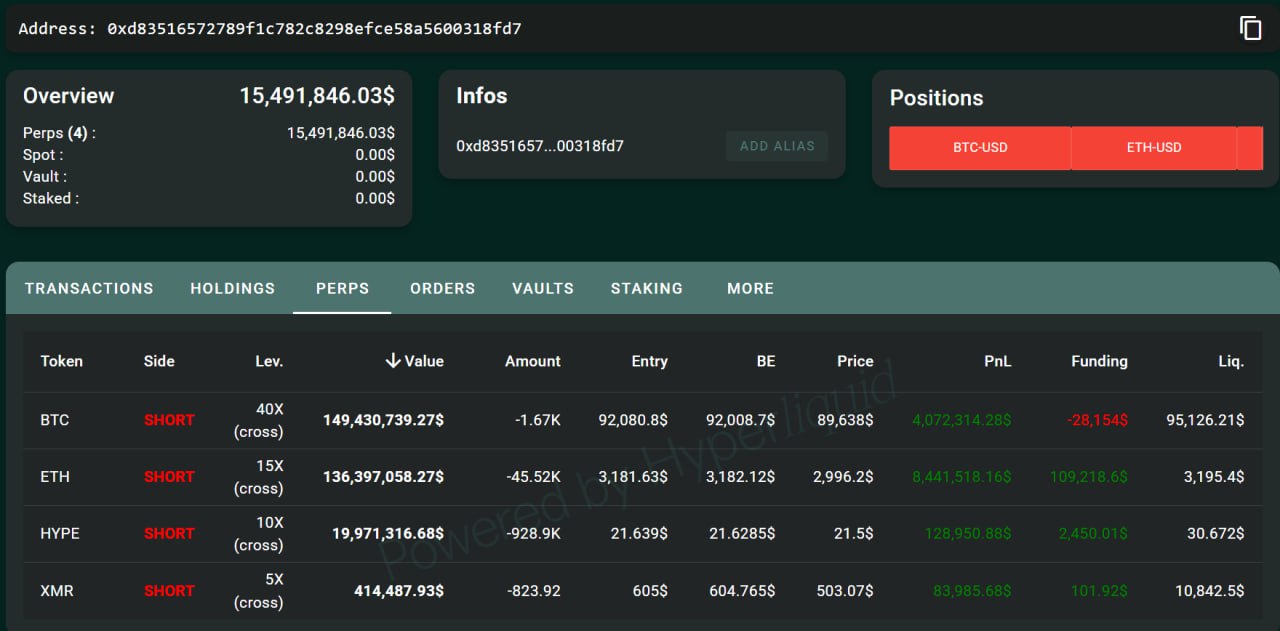Select the PERPS tab

click(x=342, y=288)
